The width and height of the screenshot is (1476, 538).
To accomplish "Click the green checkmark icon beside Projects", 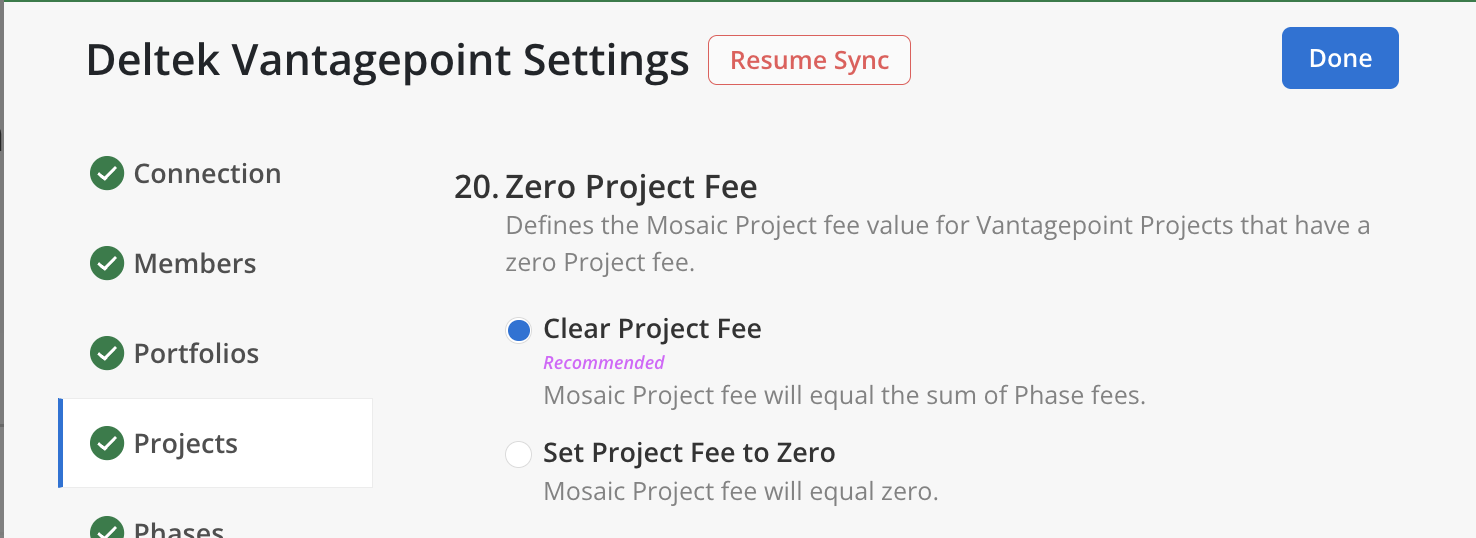I will coord(107,444).
